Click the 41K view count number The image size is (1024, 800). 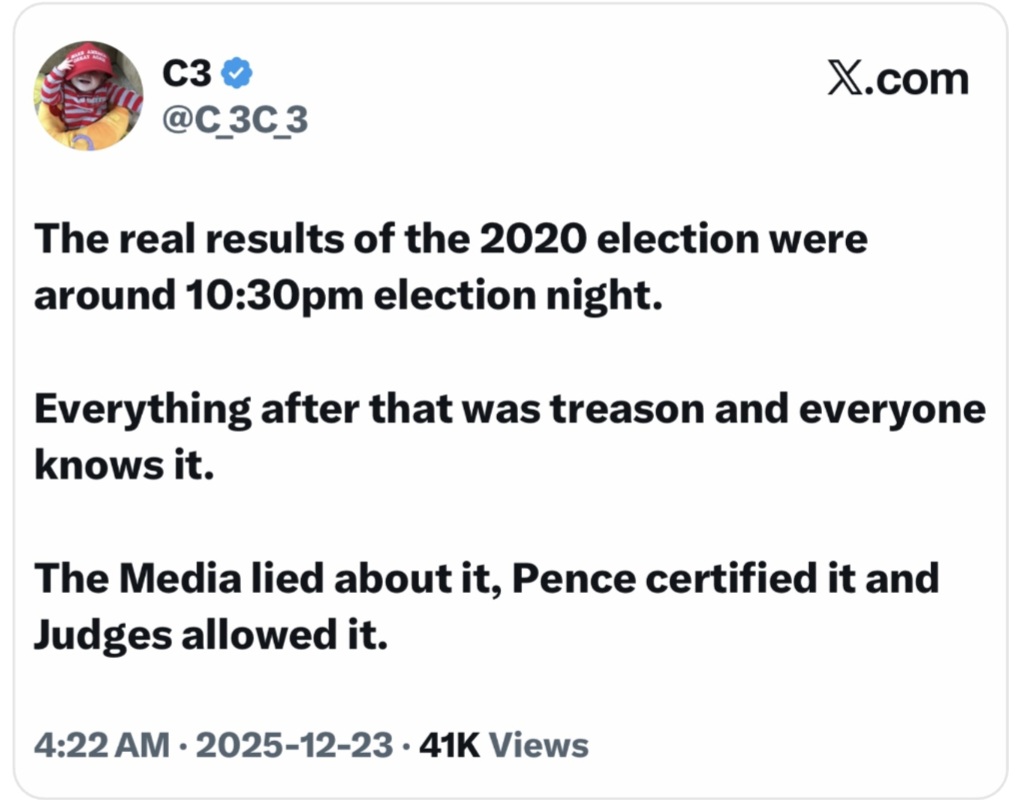tap(449, 744)
